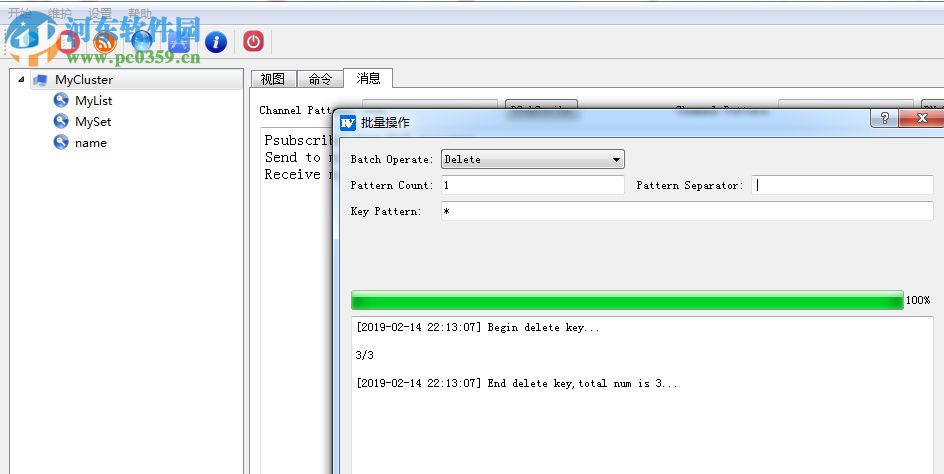Image resolution: width=944 pixels, height=474 pixels.
Task: Select the name key in the tree
Action: 91,143
